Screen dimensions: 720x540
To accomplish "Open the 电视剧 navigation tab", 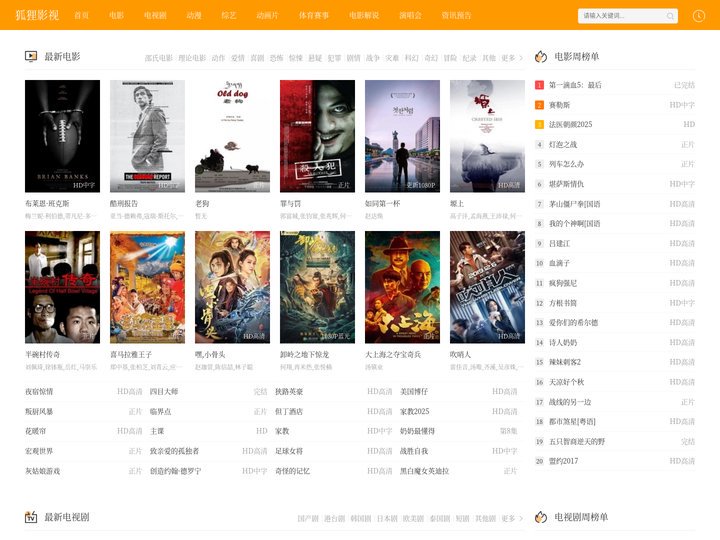I will (155, 15).
